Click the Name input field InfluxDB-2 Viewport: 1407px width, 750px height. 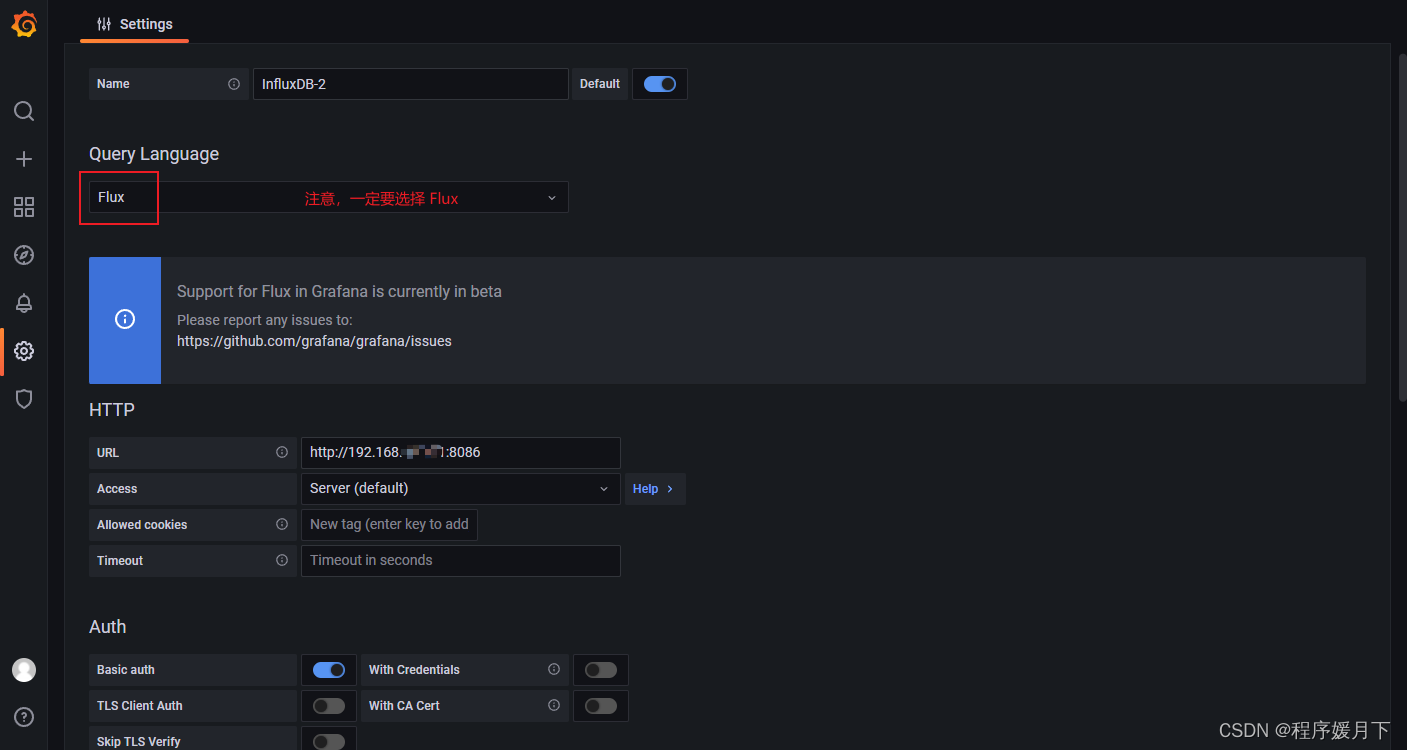pyautogui.click(x=411, y=84)
